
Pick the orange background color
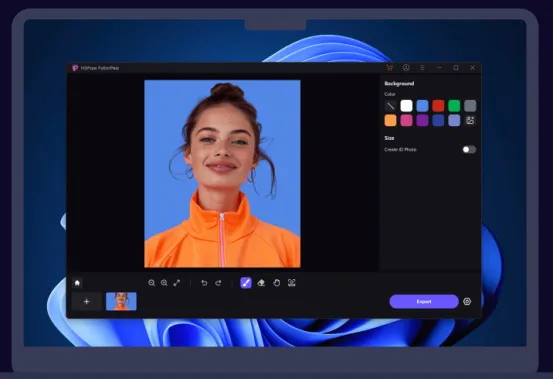tap(390, 120)
